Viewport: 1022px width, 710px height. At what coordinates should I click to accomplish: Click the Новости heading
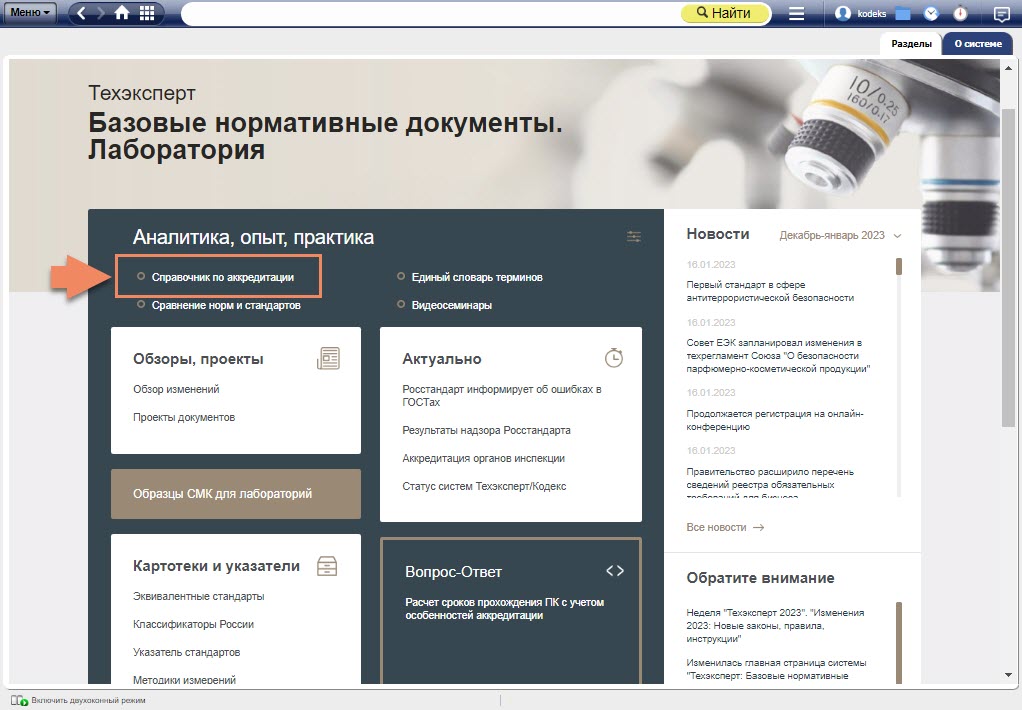[x=718, y=234]
